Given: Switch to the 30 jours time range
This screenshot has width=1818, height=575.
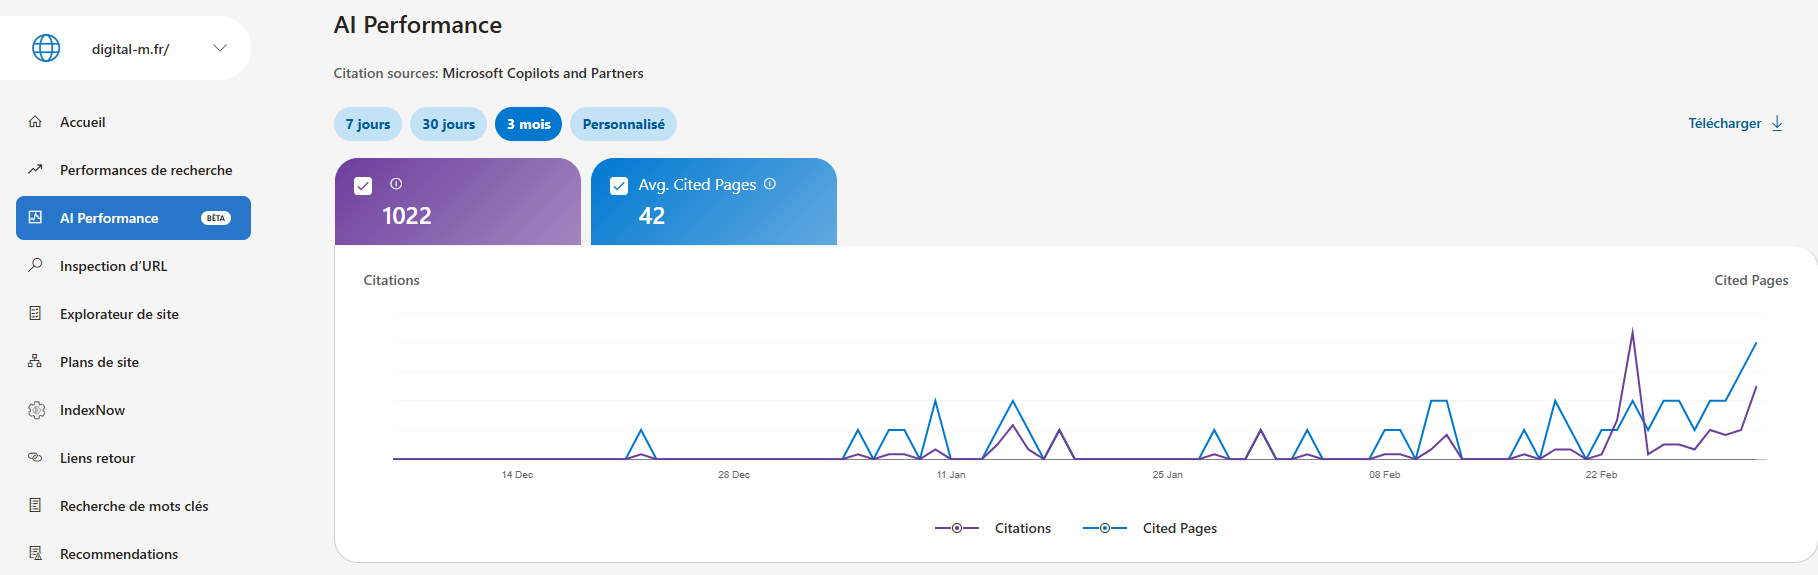Looking at the screenshot, I should (x=448, y=124).
